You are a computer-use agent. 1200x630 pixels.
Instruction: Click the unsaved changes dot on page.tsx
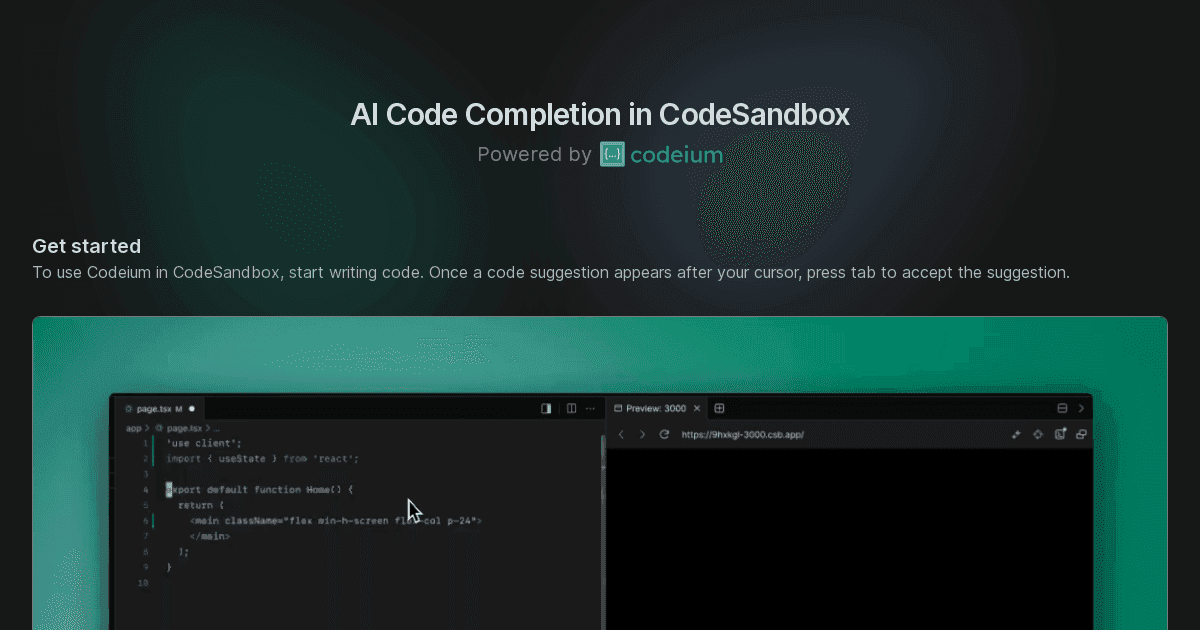pyautogui.click(x=192, y=409)
